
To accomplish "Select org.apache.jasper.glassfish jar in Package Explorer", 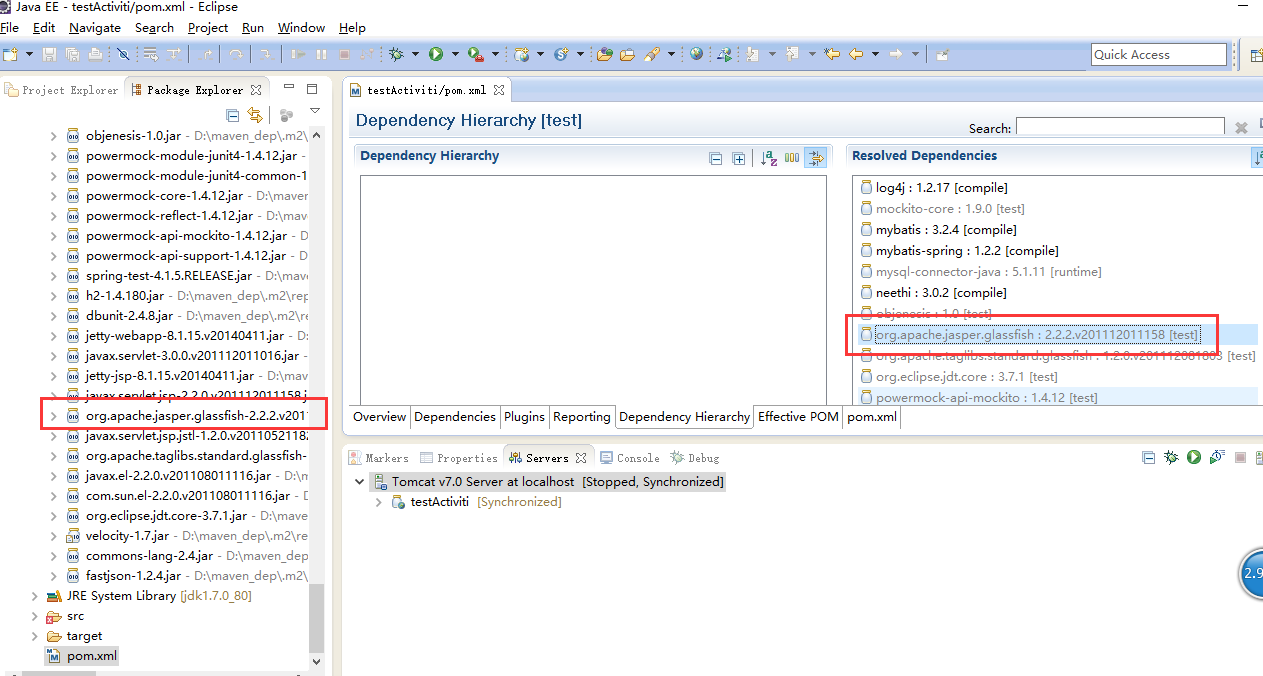I will pyautogui.click(x=187, y=415).
